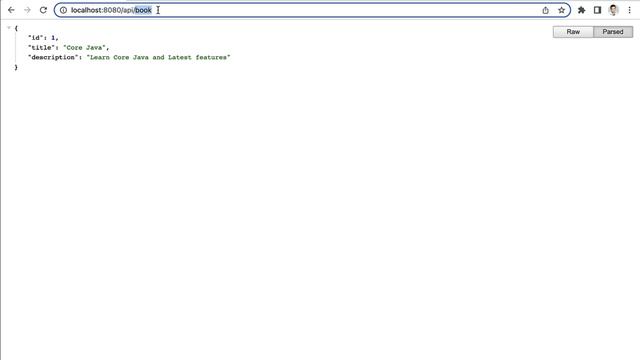The image size is (640, 360).
Task: Click the "id" key
Action: [x=36, y=38]
